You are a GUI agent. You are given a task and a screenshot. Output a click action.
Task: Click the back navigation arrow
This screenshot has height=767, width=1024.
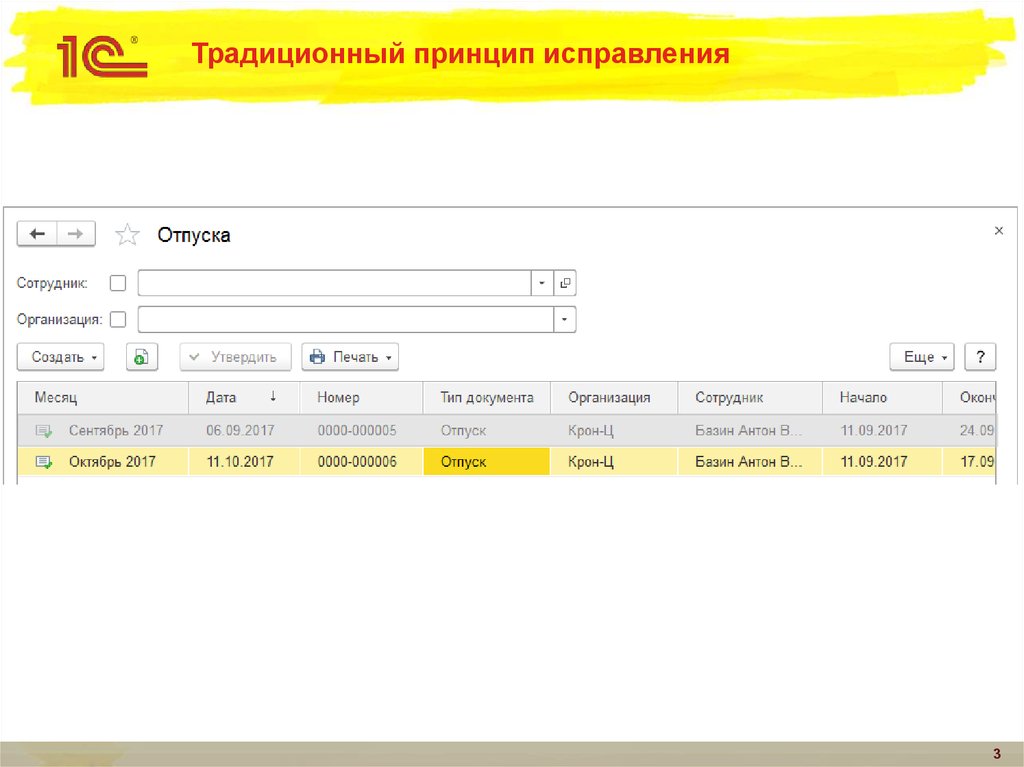click(x=36, y=233)
